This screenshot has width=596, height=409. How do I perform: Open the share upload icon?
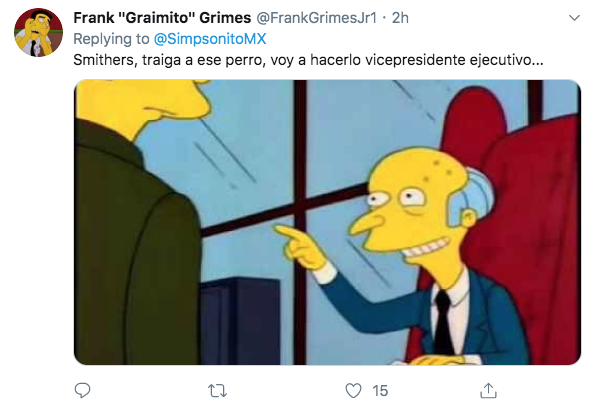tap(488, 390)
